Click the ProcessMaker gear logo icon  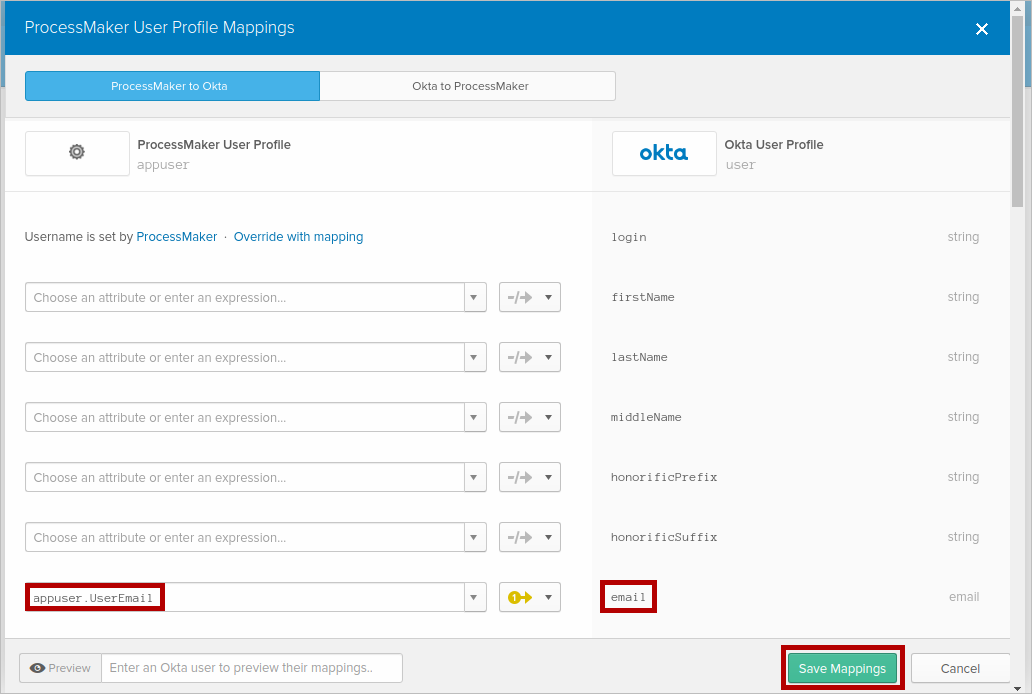77,153
